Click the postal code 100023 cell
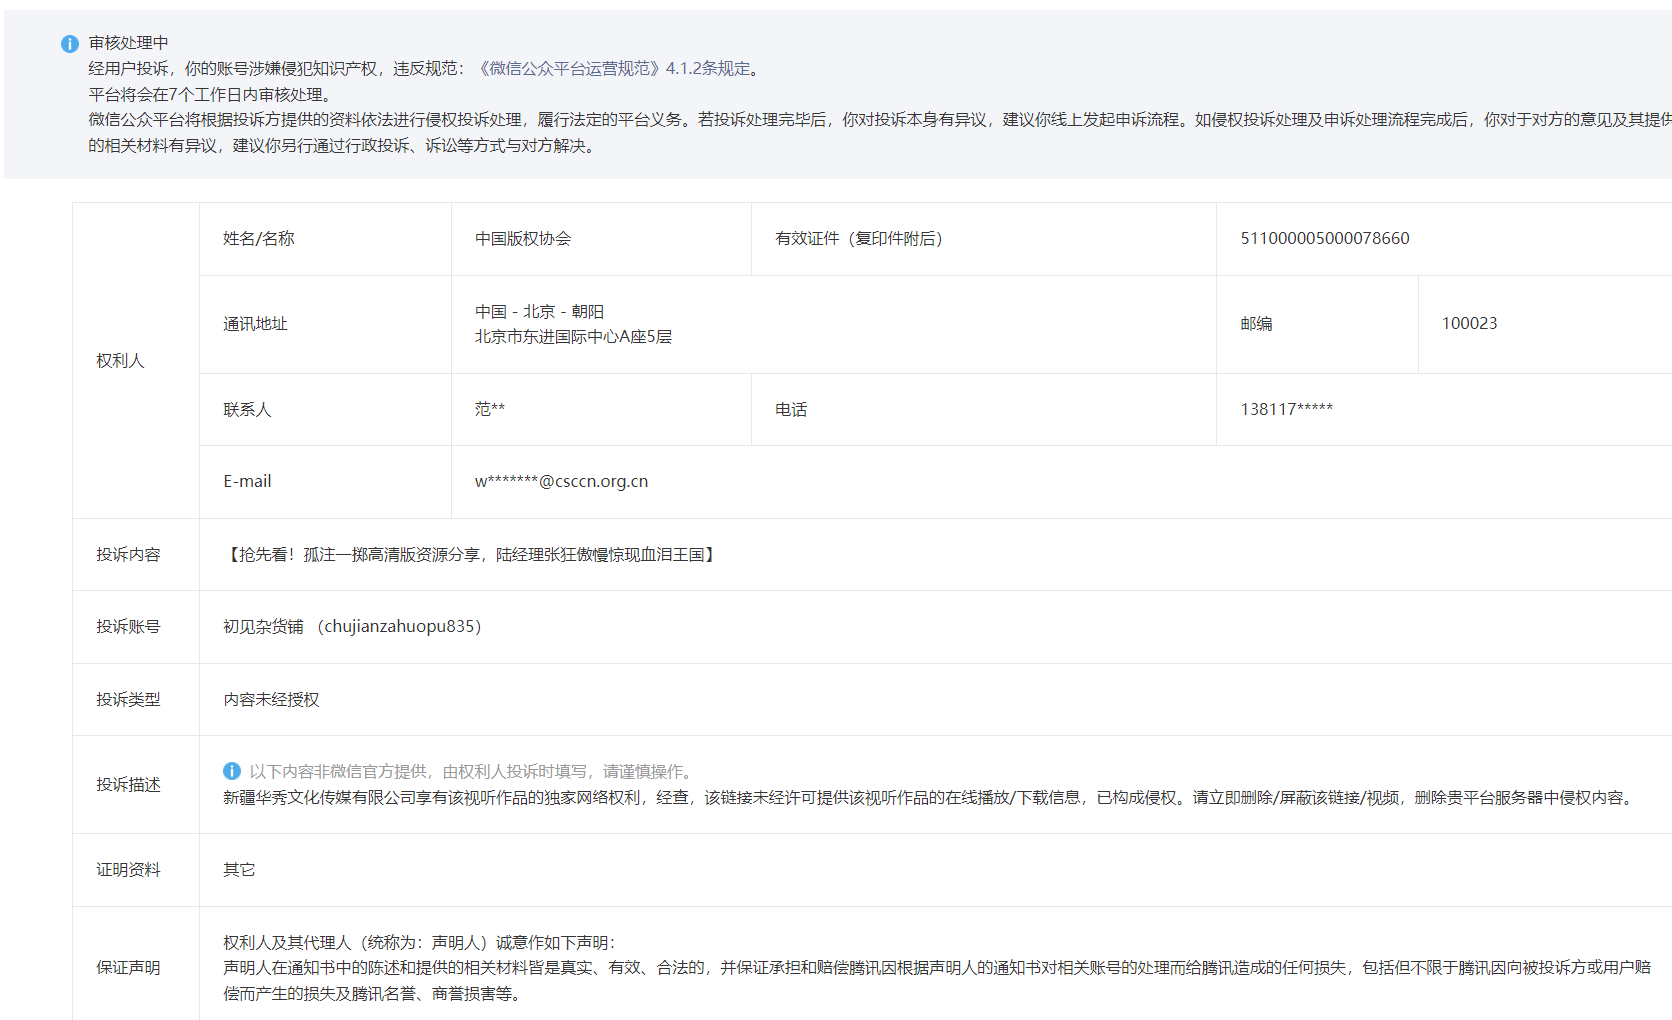Viewport: 1672px width, 1020px height. [1468, 323]
